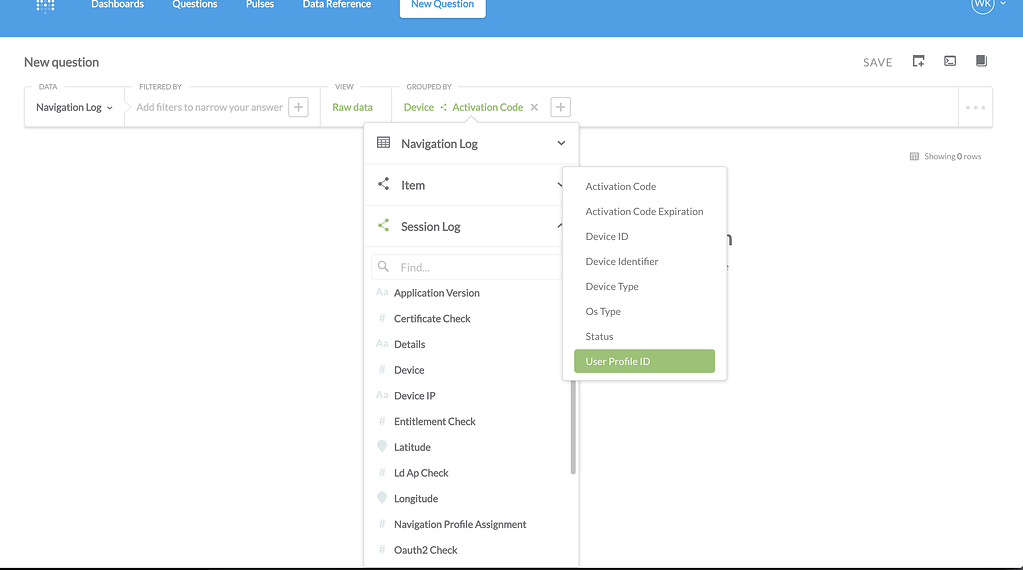Open the three dots more options menu
The width and height of the screenshot is (1023, 570).
point(975,108)
